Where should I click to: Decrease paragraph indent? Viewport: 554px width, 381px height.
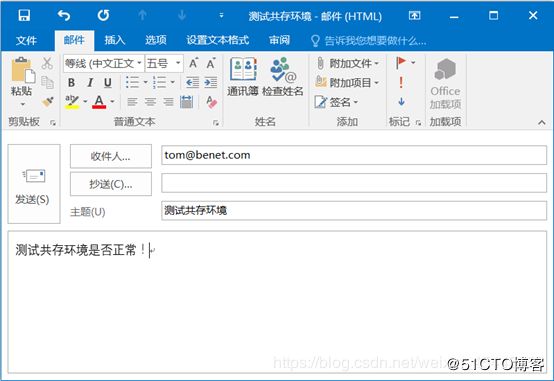pyautogui.click(x=193, y=82)
